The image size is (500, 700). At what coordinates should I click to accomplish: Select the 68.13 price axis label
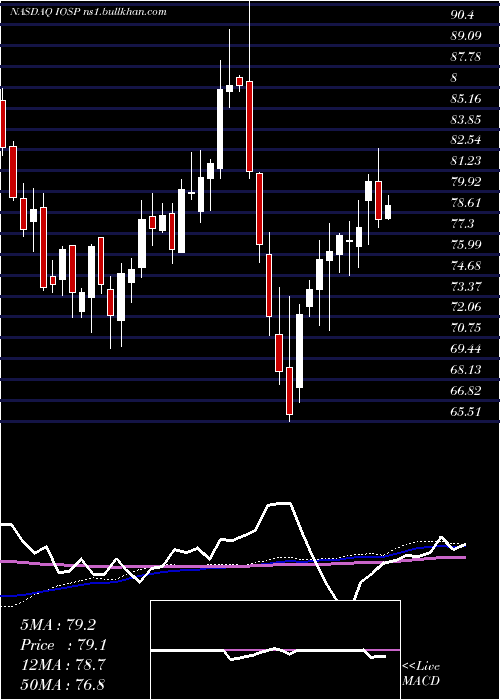pos(466,370)
